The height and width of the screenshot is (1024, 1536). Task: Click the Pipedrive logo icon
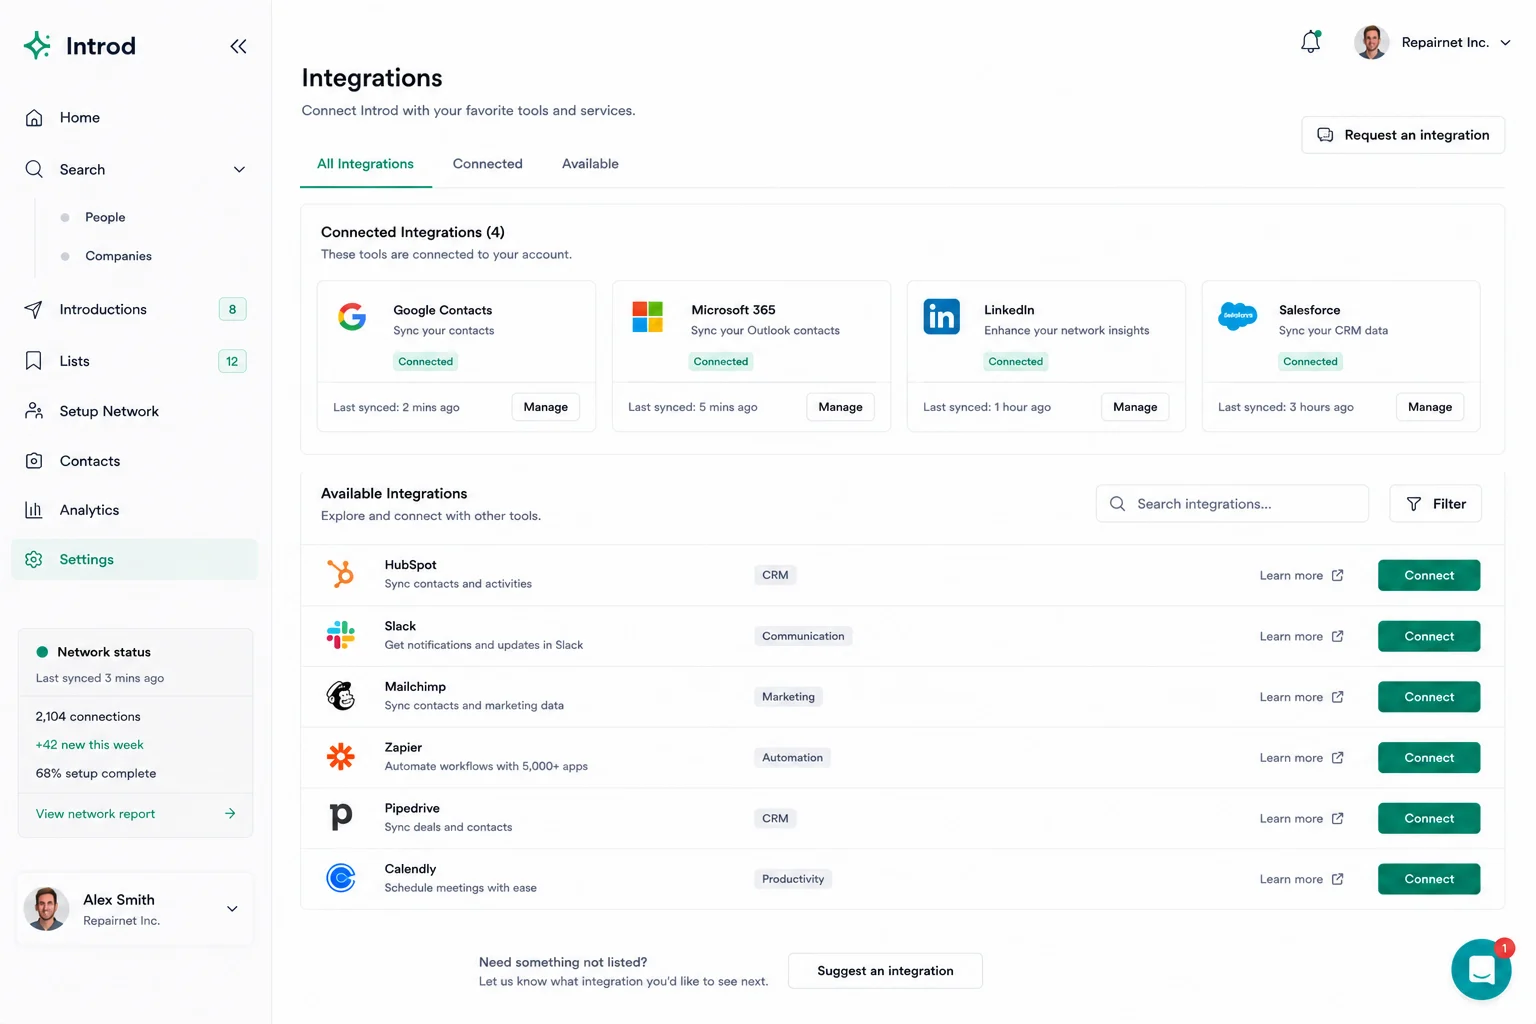click(x=341, y=817)
